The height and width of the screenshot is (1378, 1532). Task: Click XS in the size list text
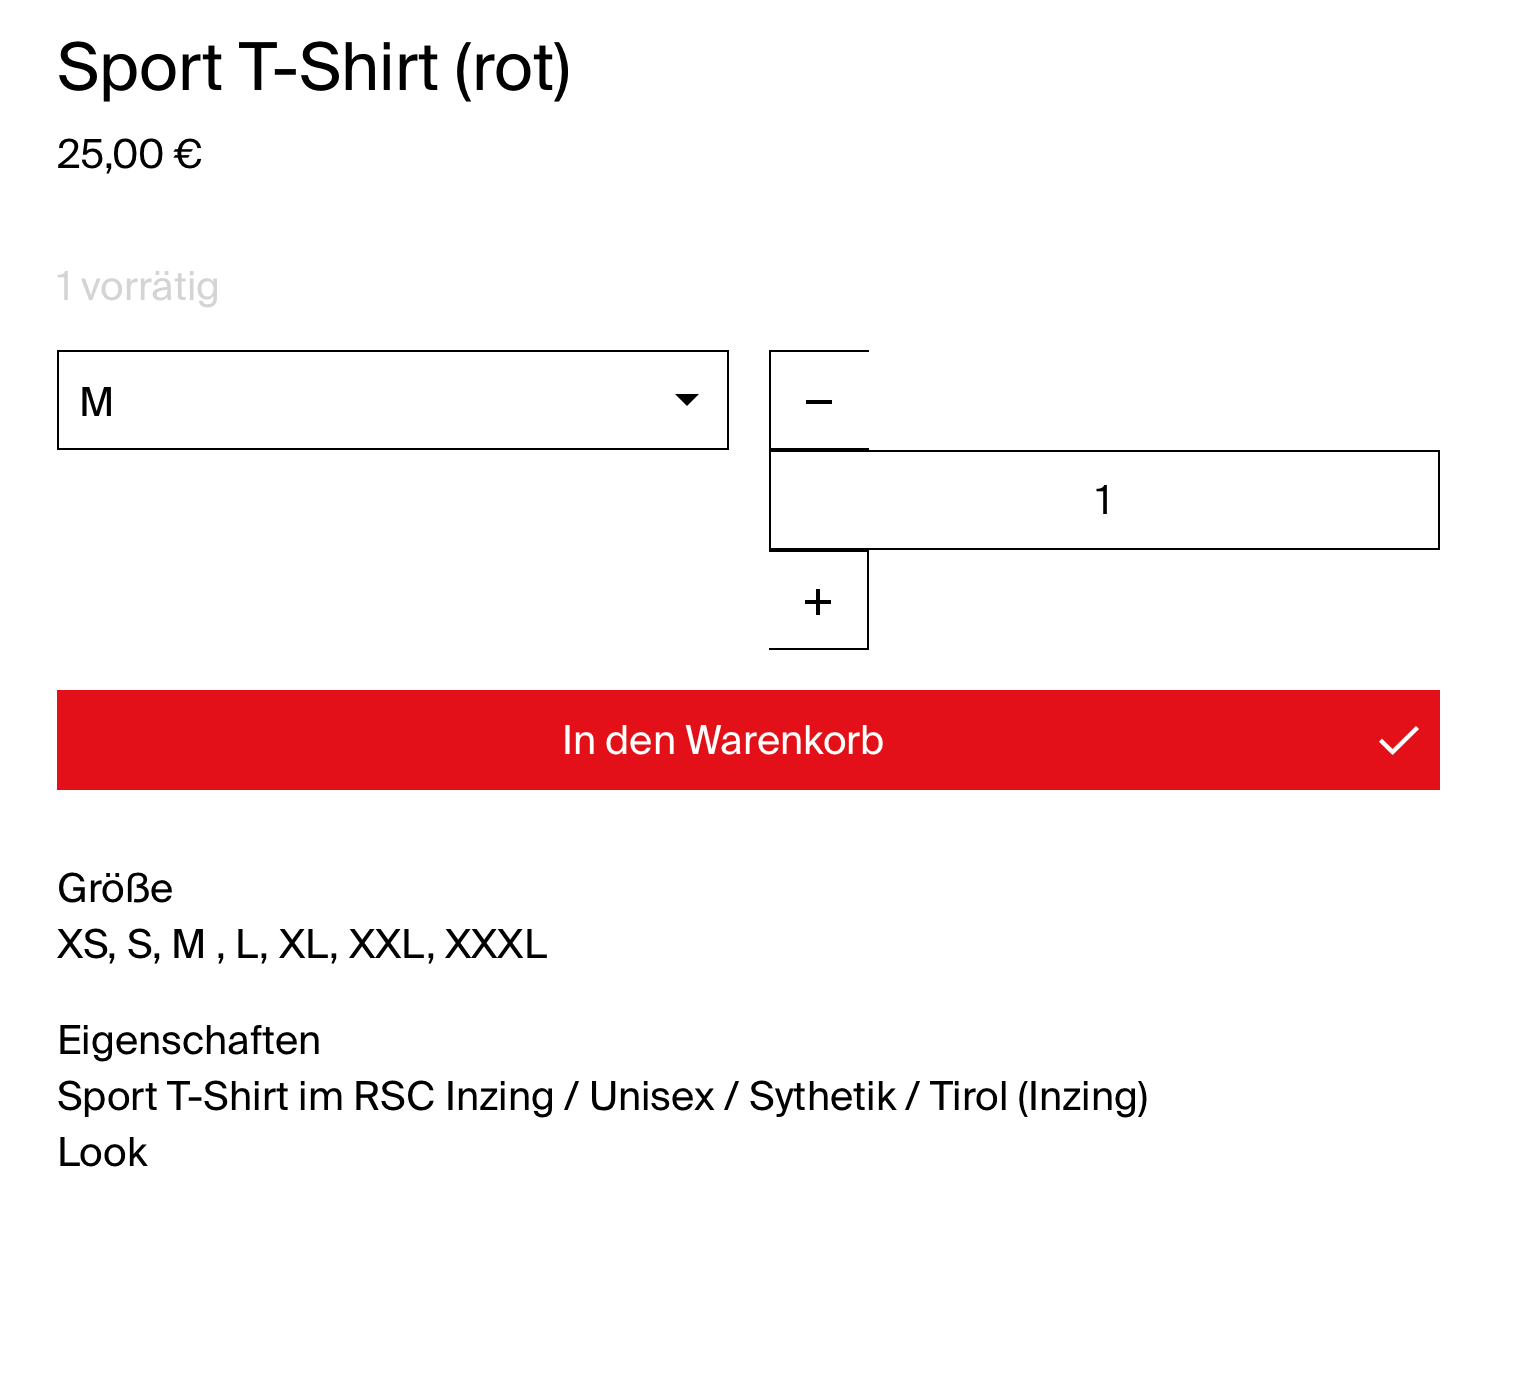(83, 944)
